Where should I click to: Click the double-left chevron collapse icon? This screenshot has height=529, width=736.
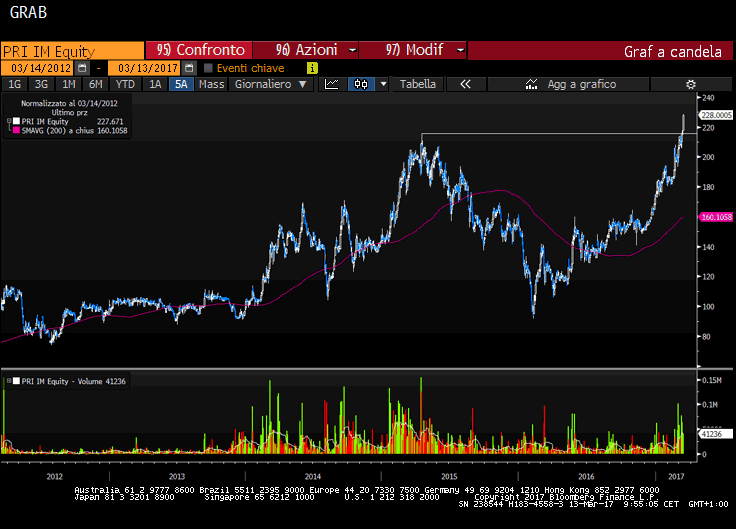pos(465,85)
